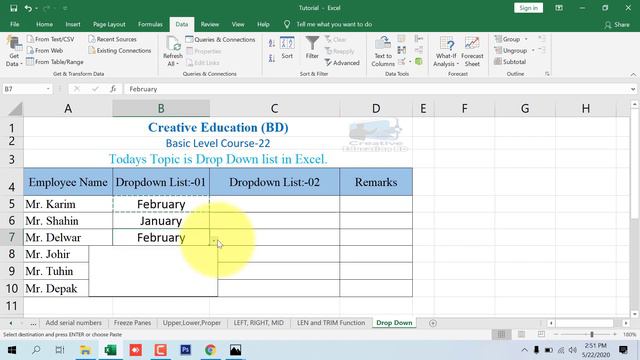Viewport: 640px width, 360px height.
Task: Select column C header
Action: (274, 109)
